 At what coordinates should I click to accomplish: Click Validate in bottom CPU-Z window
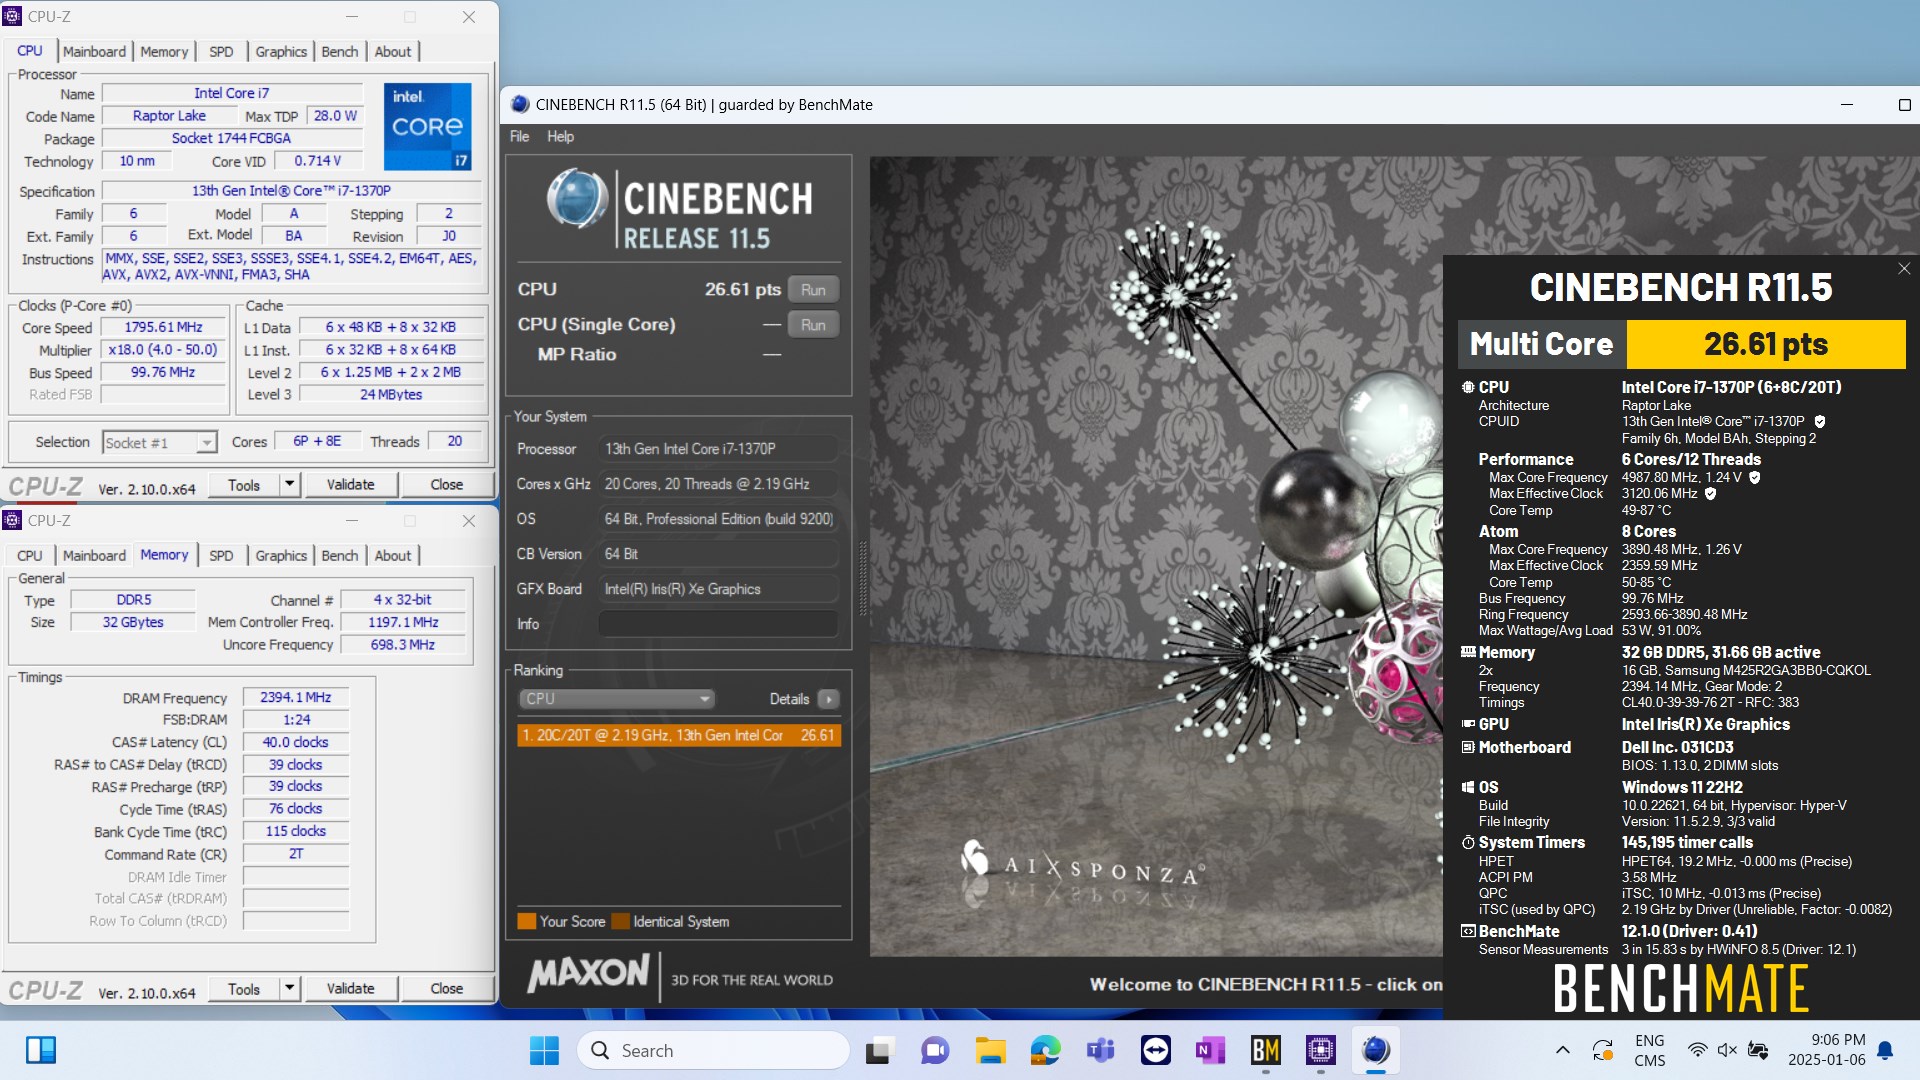point(350,989)
